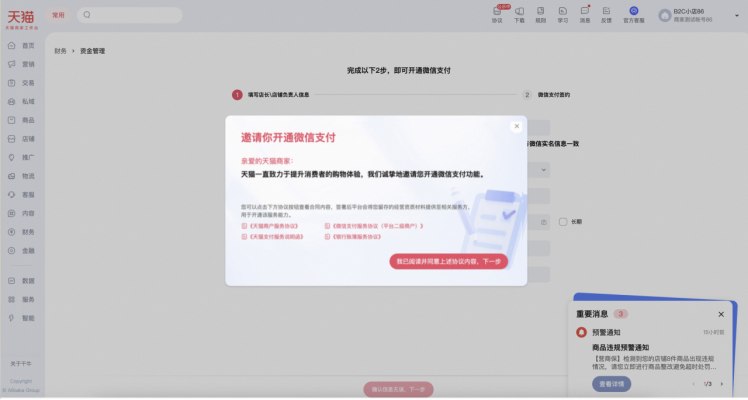
Task: Open 财务 in the left sidebar
Action: click(21, 232)
